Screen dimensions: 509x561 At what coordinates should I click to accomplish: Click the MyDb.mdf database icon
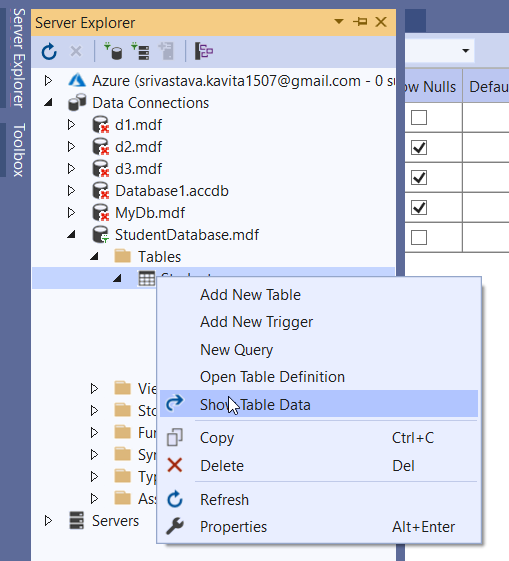[101, 213]
